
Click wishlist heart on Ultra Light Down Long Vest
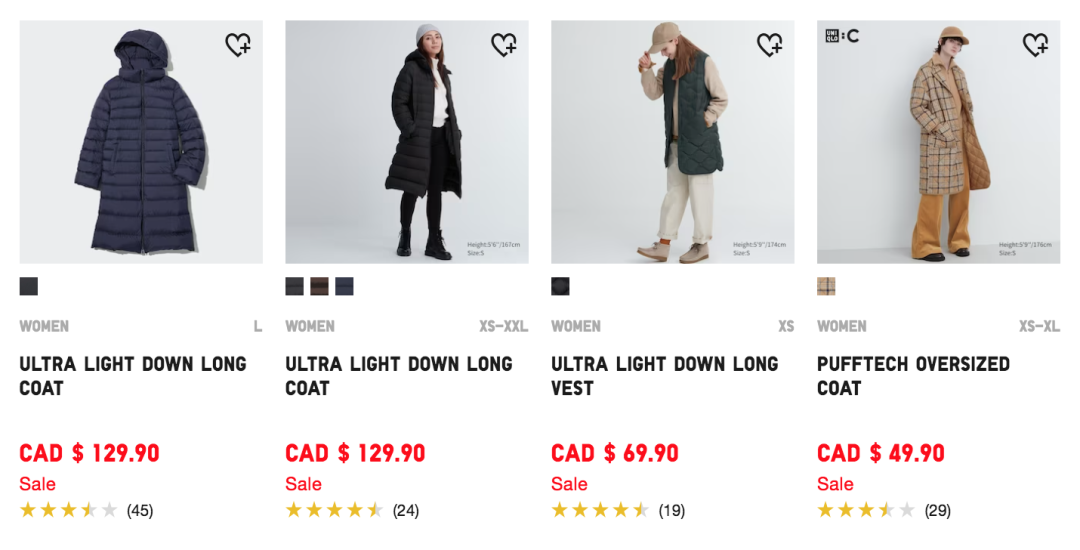click(769, 45)
